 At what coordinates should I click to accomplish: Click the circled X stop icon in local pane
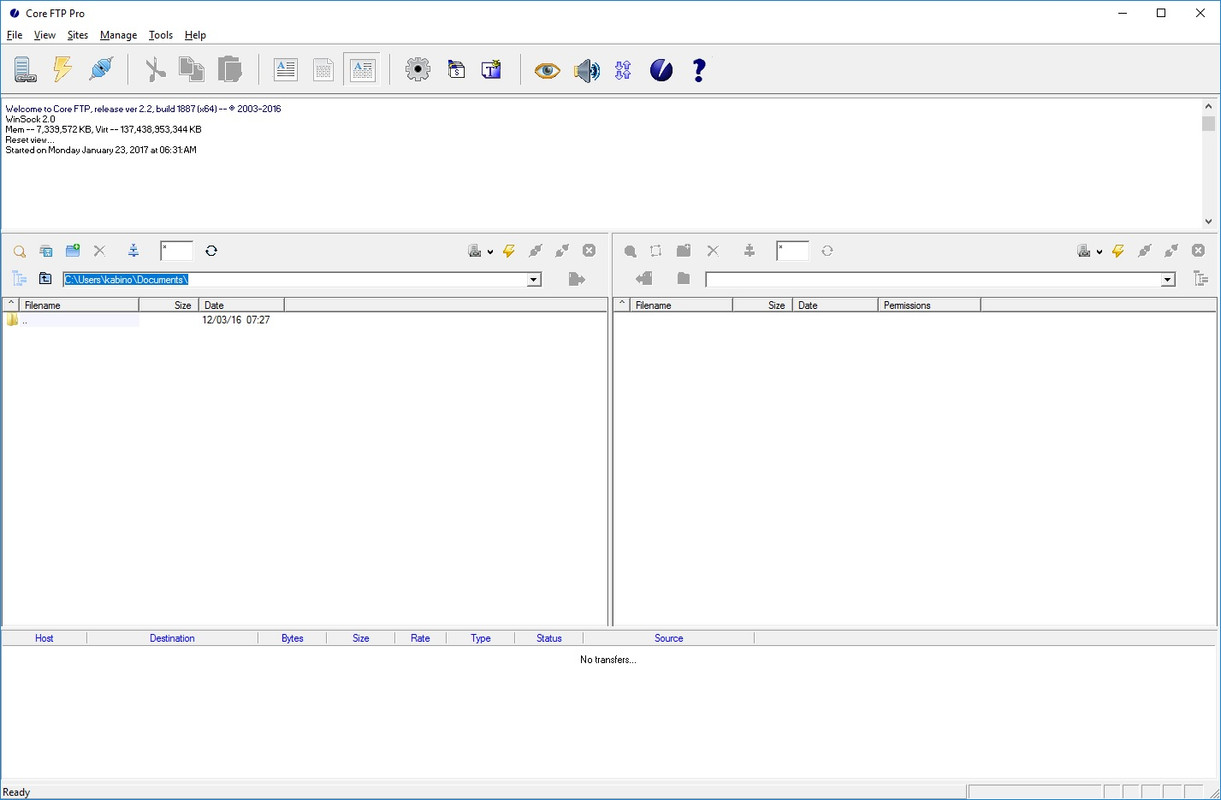(x=589, y=251)
